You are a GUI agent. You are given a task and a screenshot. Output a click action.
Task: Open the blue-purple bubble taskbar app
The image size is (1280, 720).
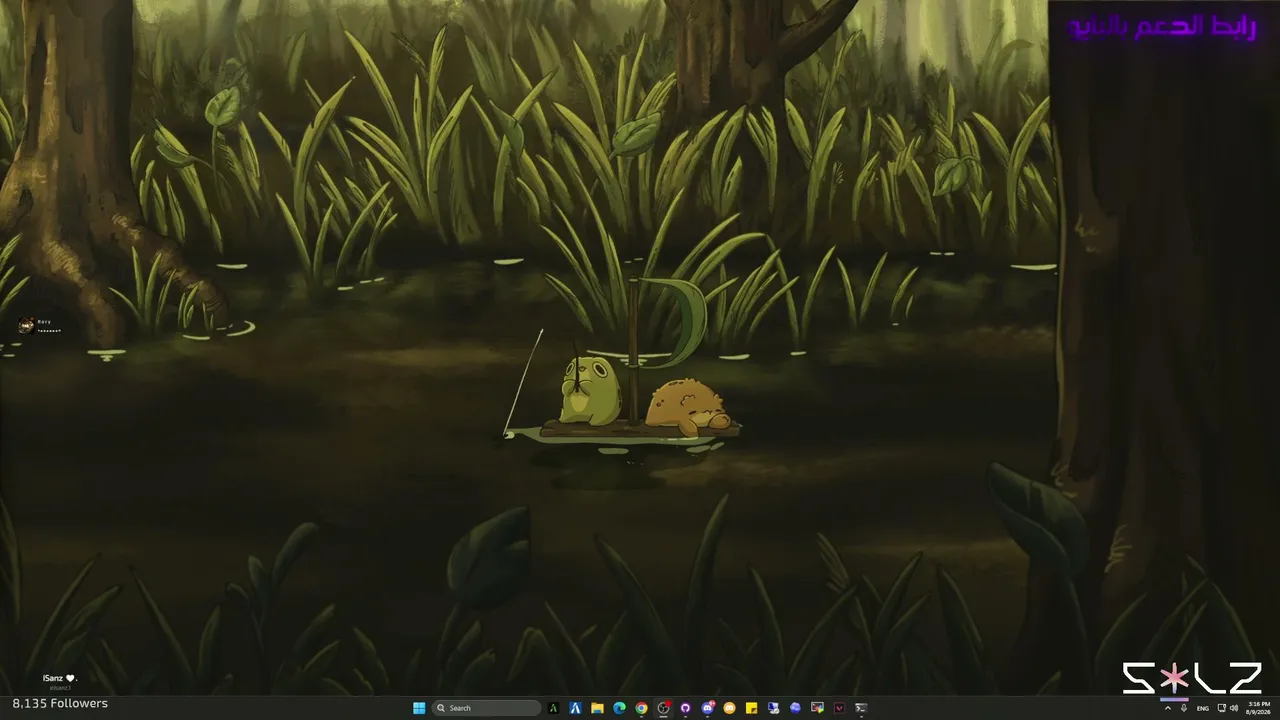coord(795,708)
